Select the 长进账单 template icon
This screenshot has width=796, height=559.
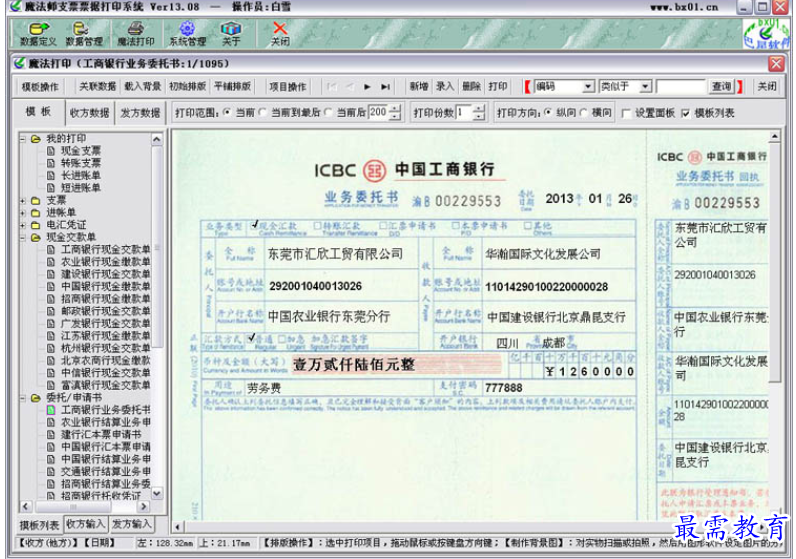click(51, 175)
